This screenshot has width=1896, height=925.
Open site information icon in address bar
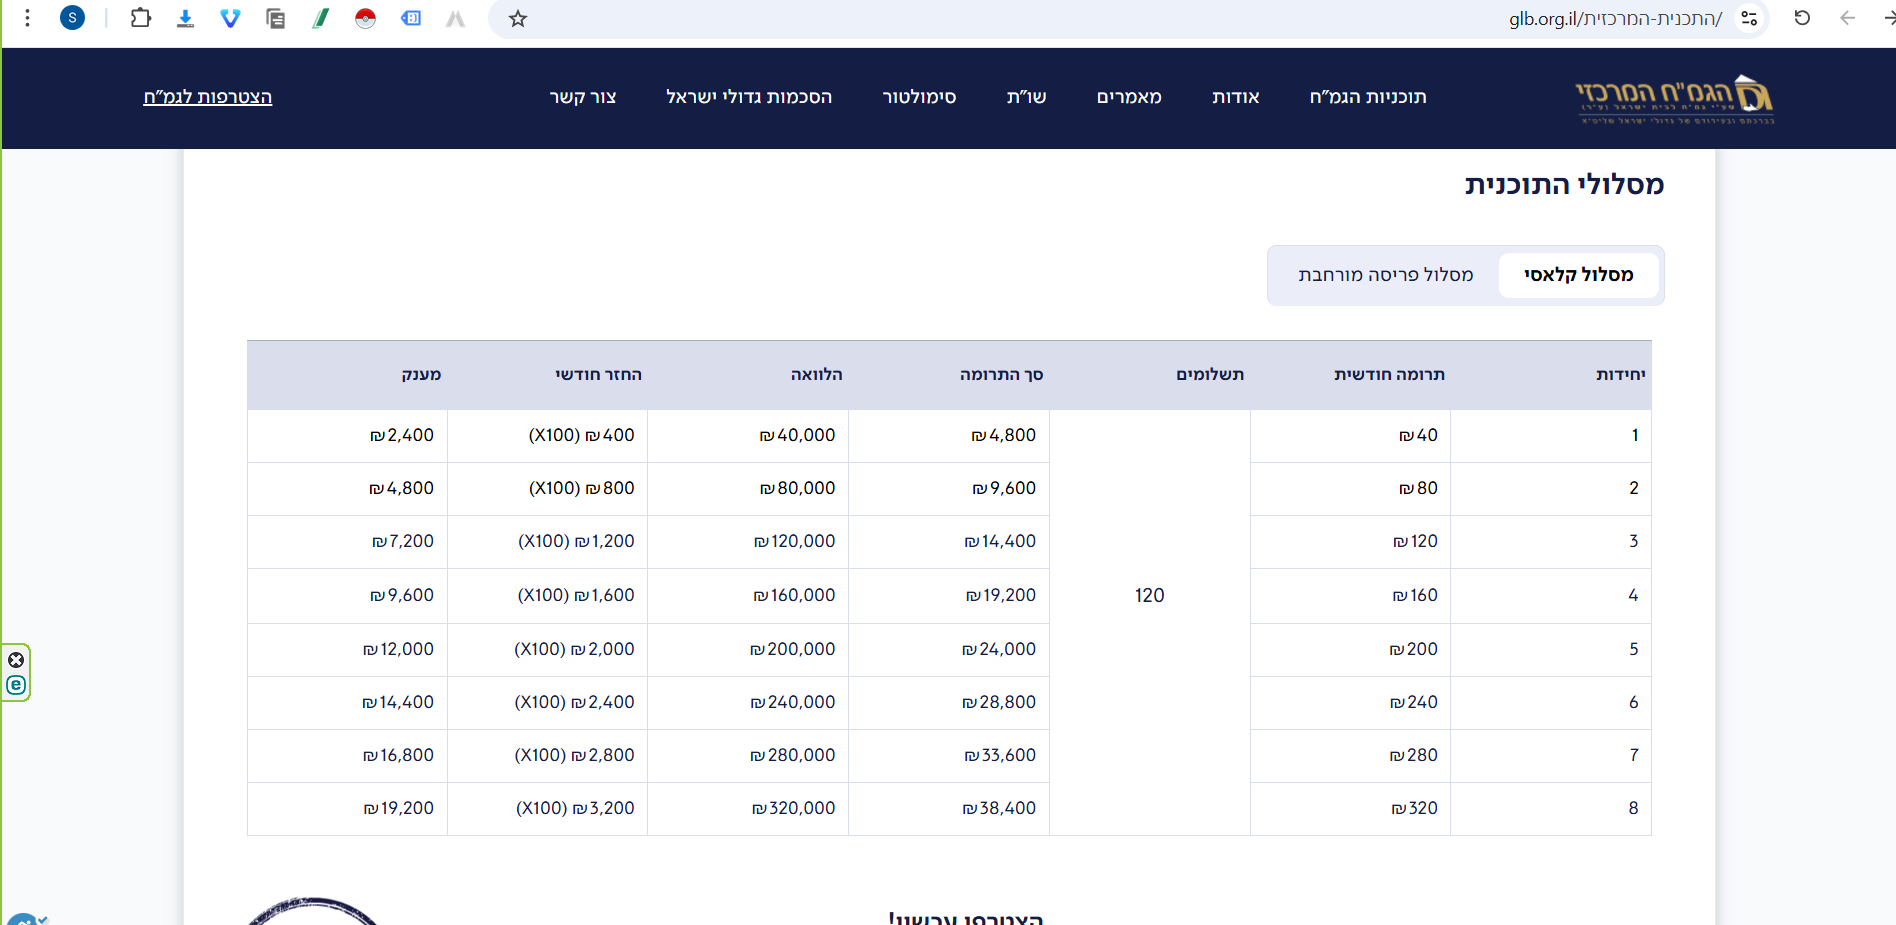tap(1749, 18)
